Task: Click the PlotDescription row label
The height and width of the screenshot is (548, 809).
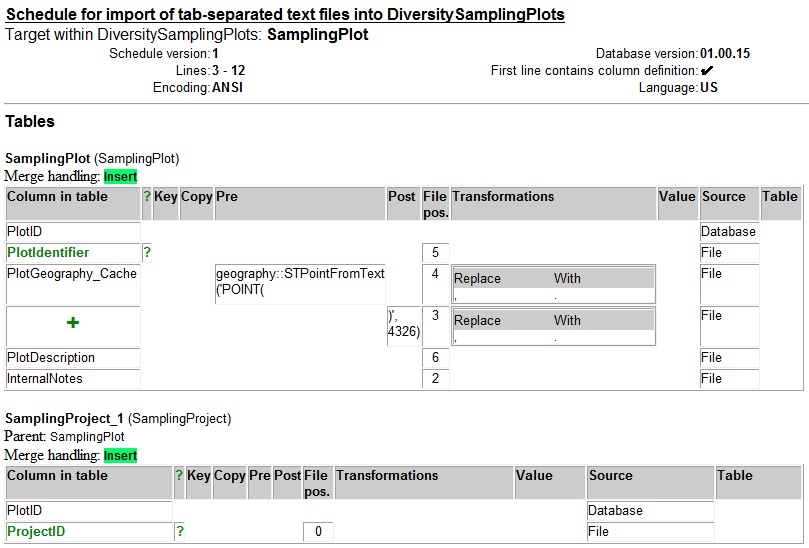Action: (51, 358)
